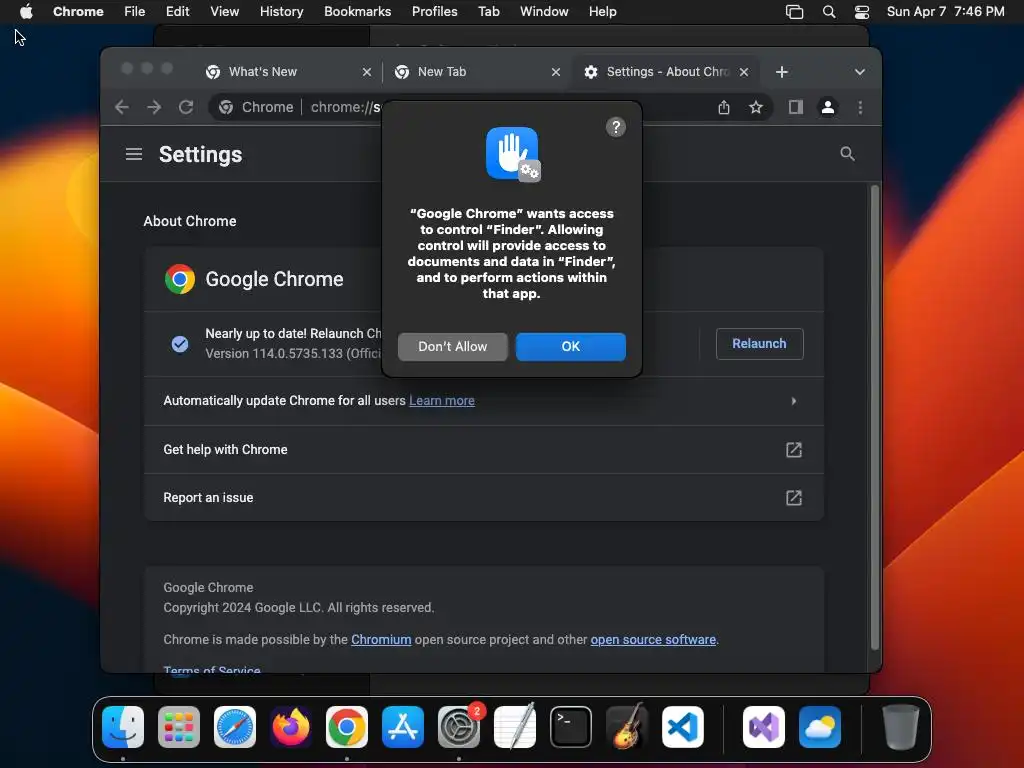The height and width of the screenshot is (768, 1024).
Task: Bookmark this tab with the star icon
Action: click(756, 107)
